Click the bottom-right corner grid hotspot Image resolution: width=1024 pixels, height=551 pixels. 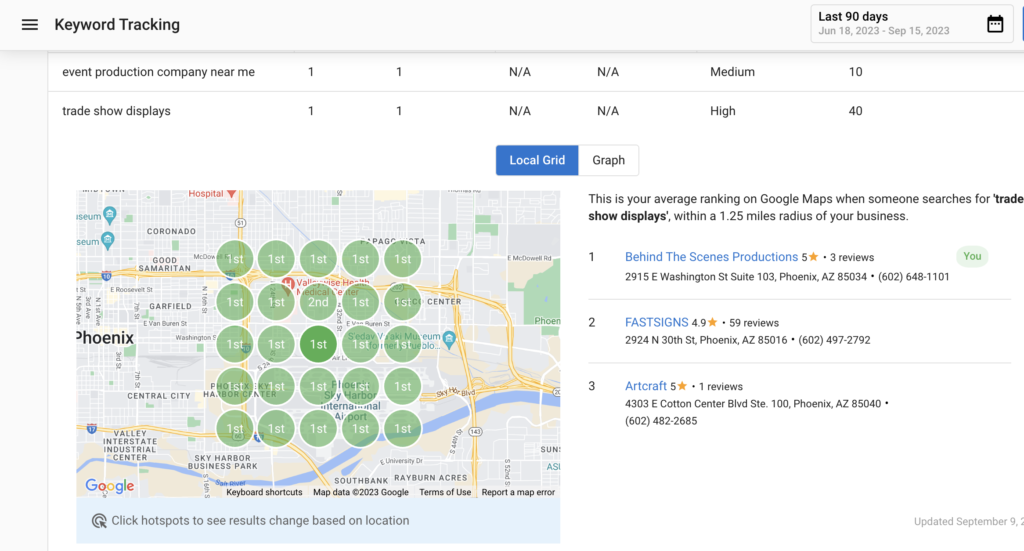[x=402, y=429]
